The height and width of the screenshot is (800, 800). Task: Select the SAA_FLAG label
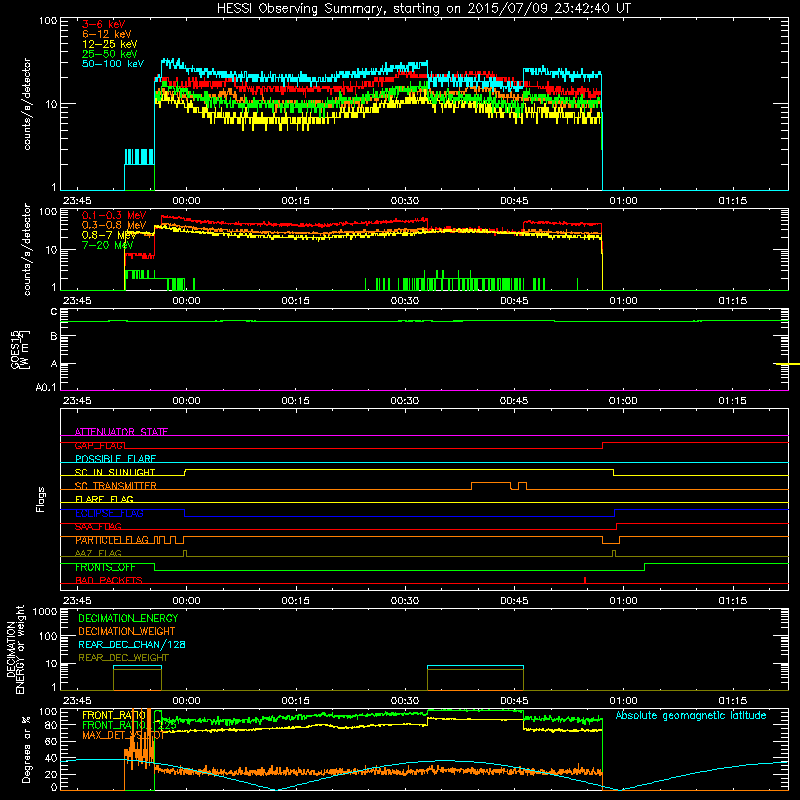98,527
